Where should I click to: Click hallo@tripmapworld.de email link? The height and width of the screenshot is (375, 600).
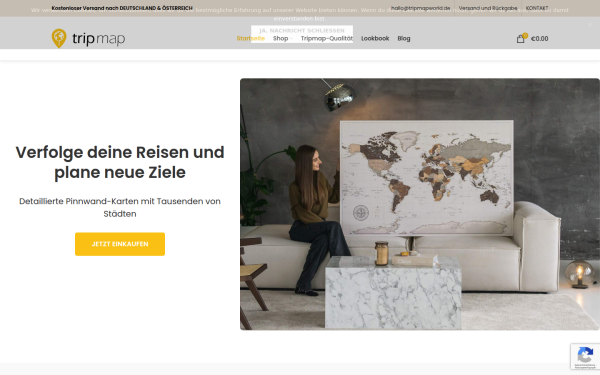pos(421,8)
